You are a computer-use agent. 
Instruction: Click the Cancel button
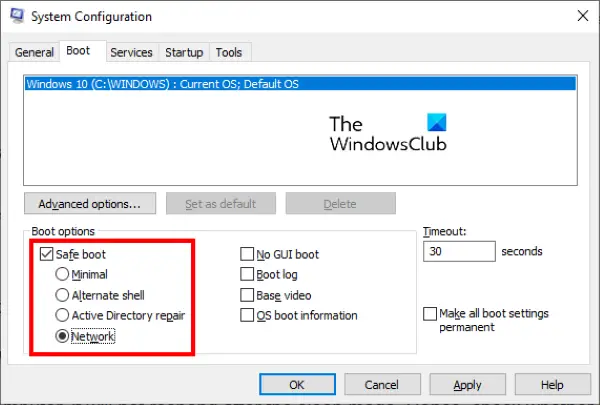[382, 384]
